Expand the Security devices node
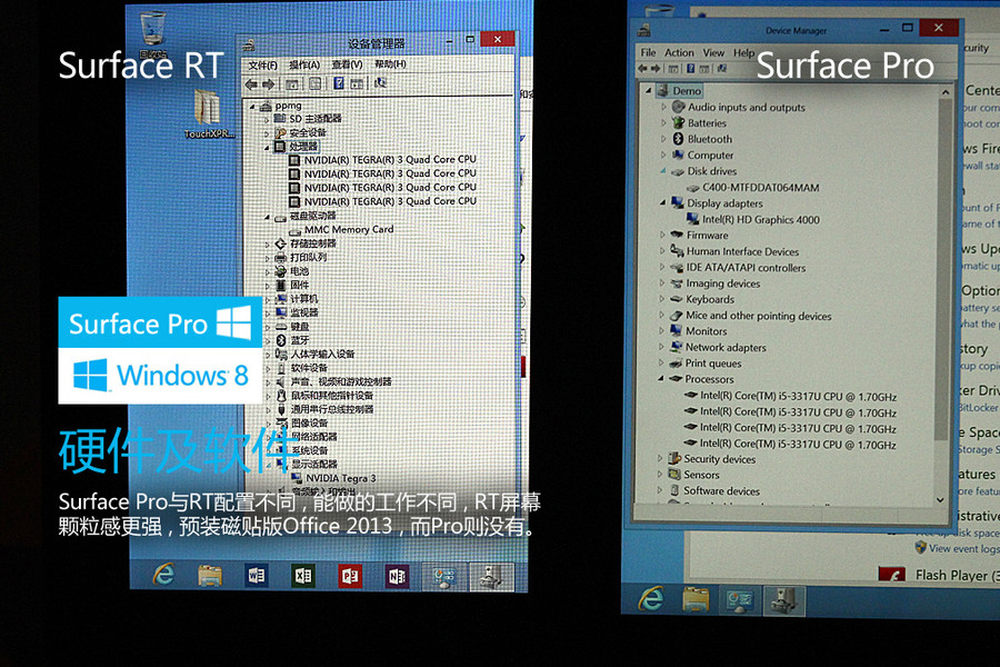1000x667 pixels. click(660, 458)
